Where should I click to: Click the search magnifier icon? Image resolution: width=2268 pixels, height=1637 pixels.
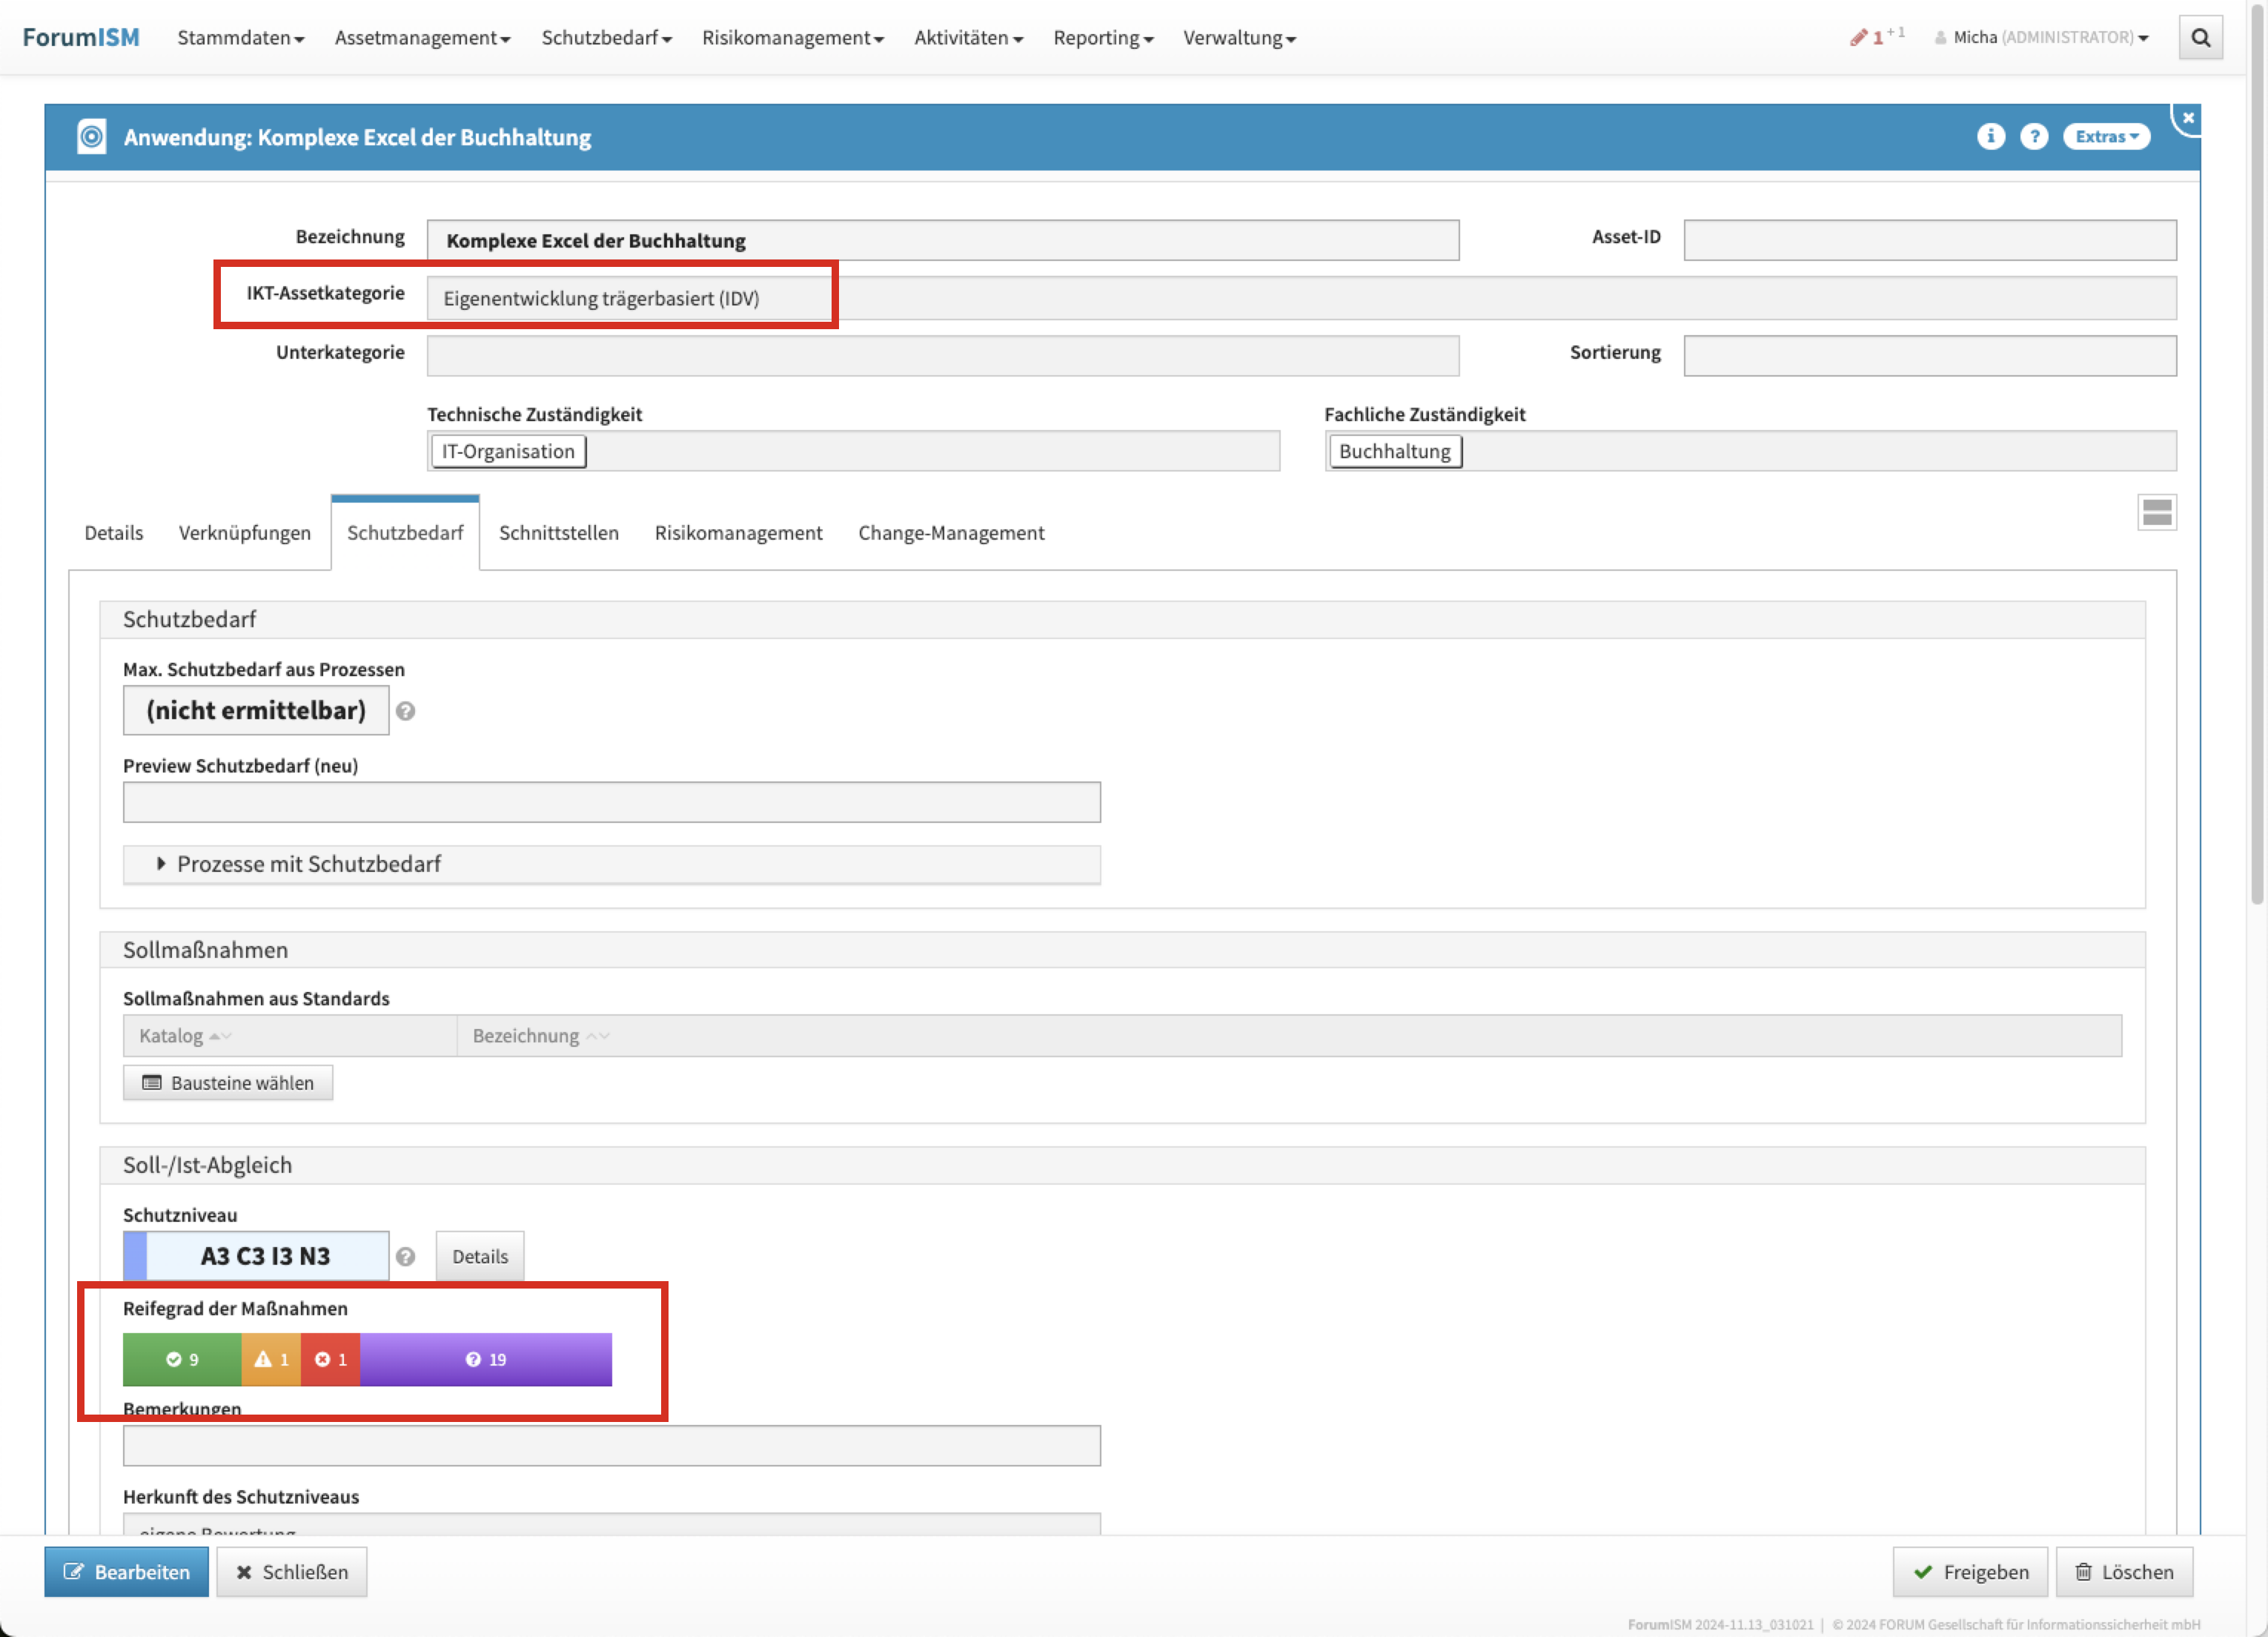(x=2200, y=38)
